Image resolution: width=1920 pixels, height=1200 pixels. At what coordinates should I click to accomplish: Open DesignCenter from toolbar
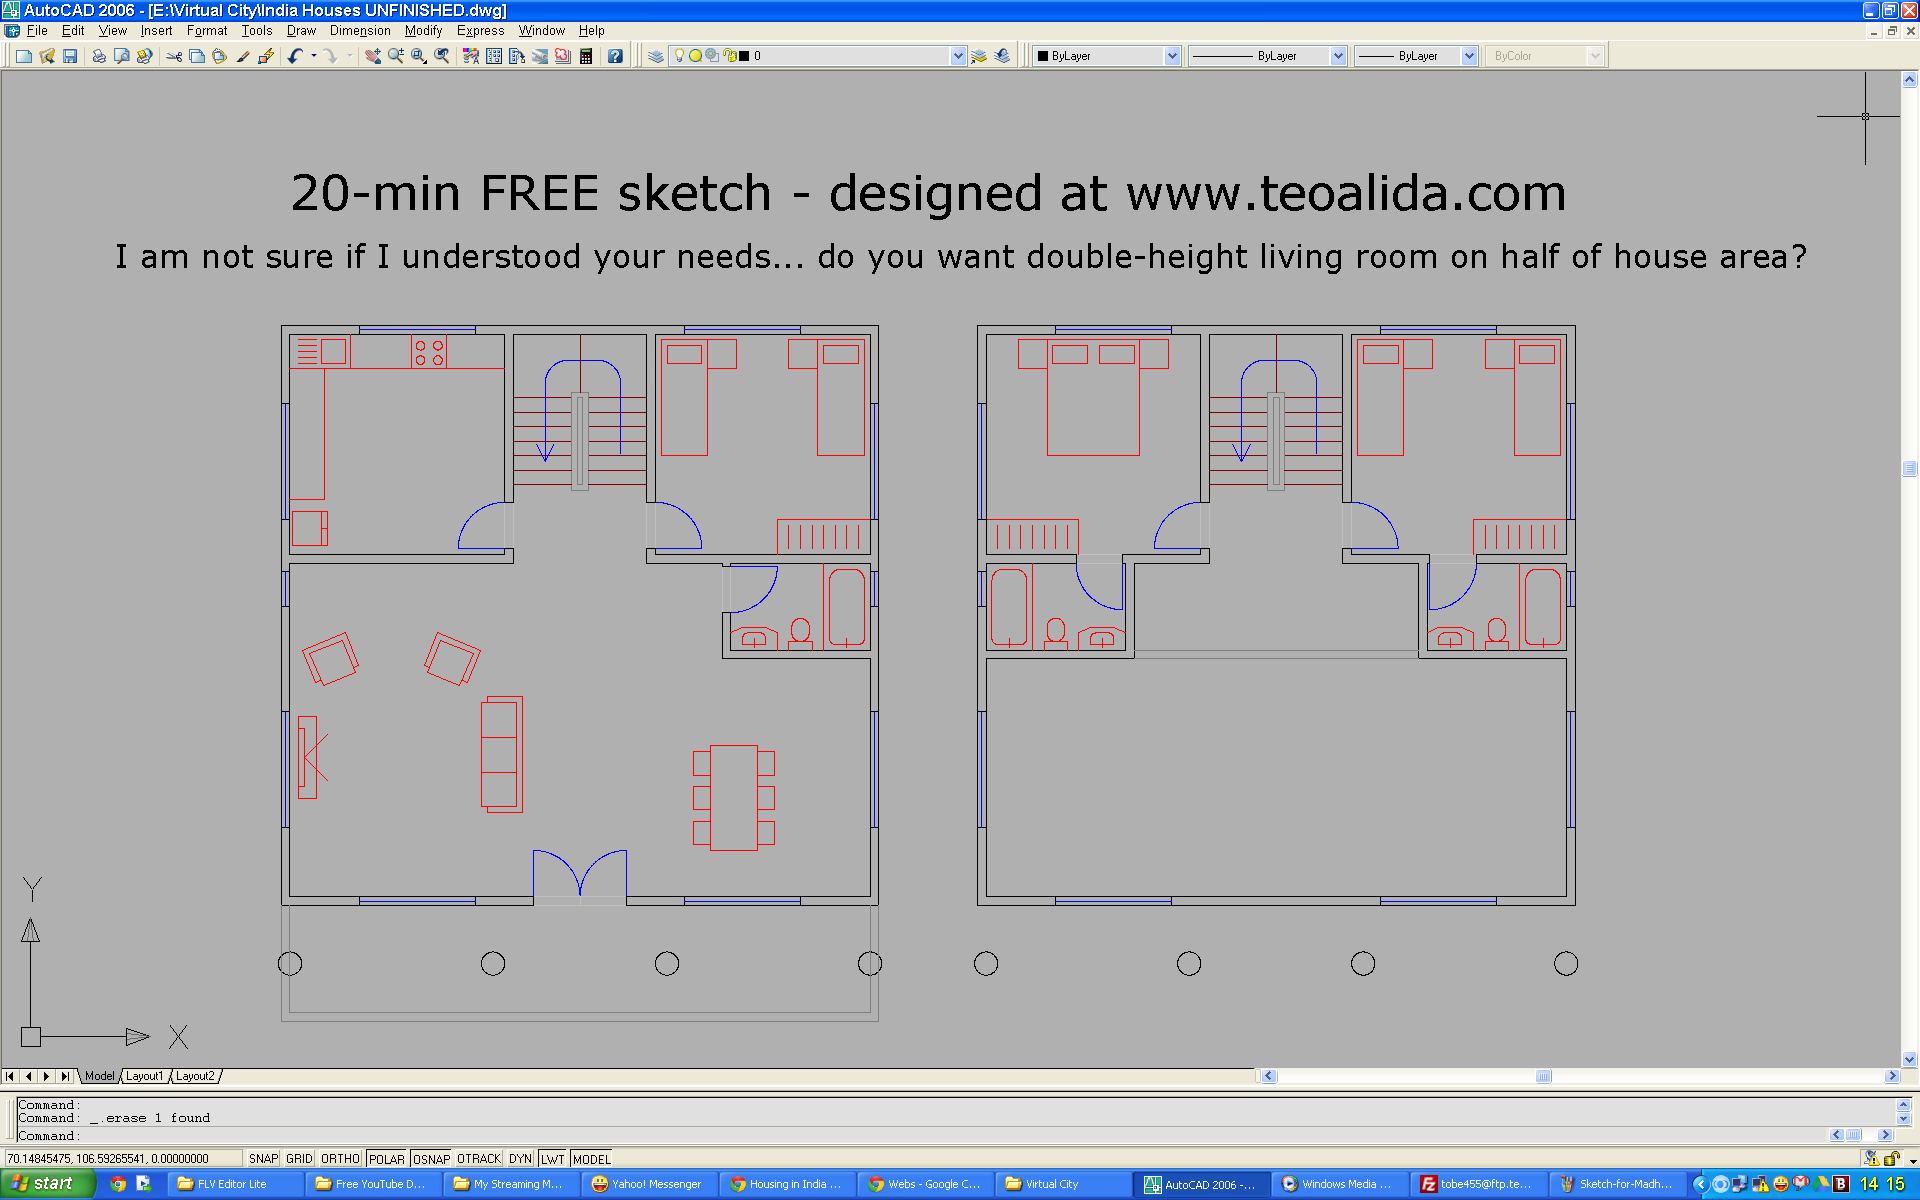tap(494, 56)
